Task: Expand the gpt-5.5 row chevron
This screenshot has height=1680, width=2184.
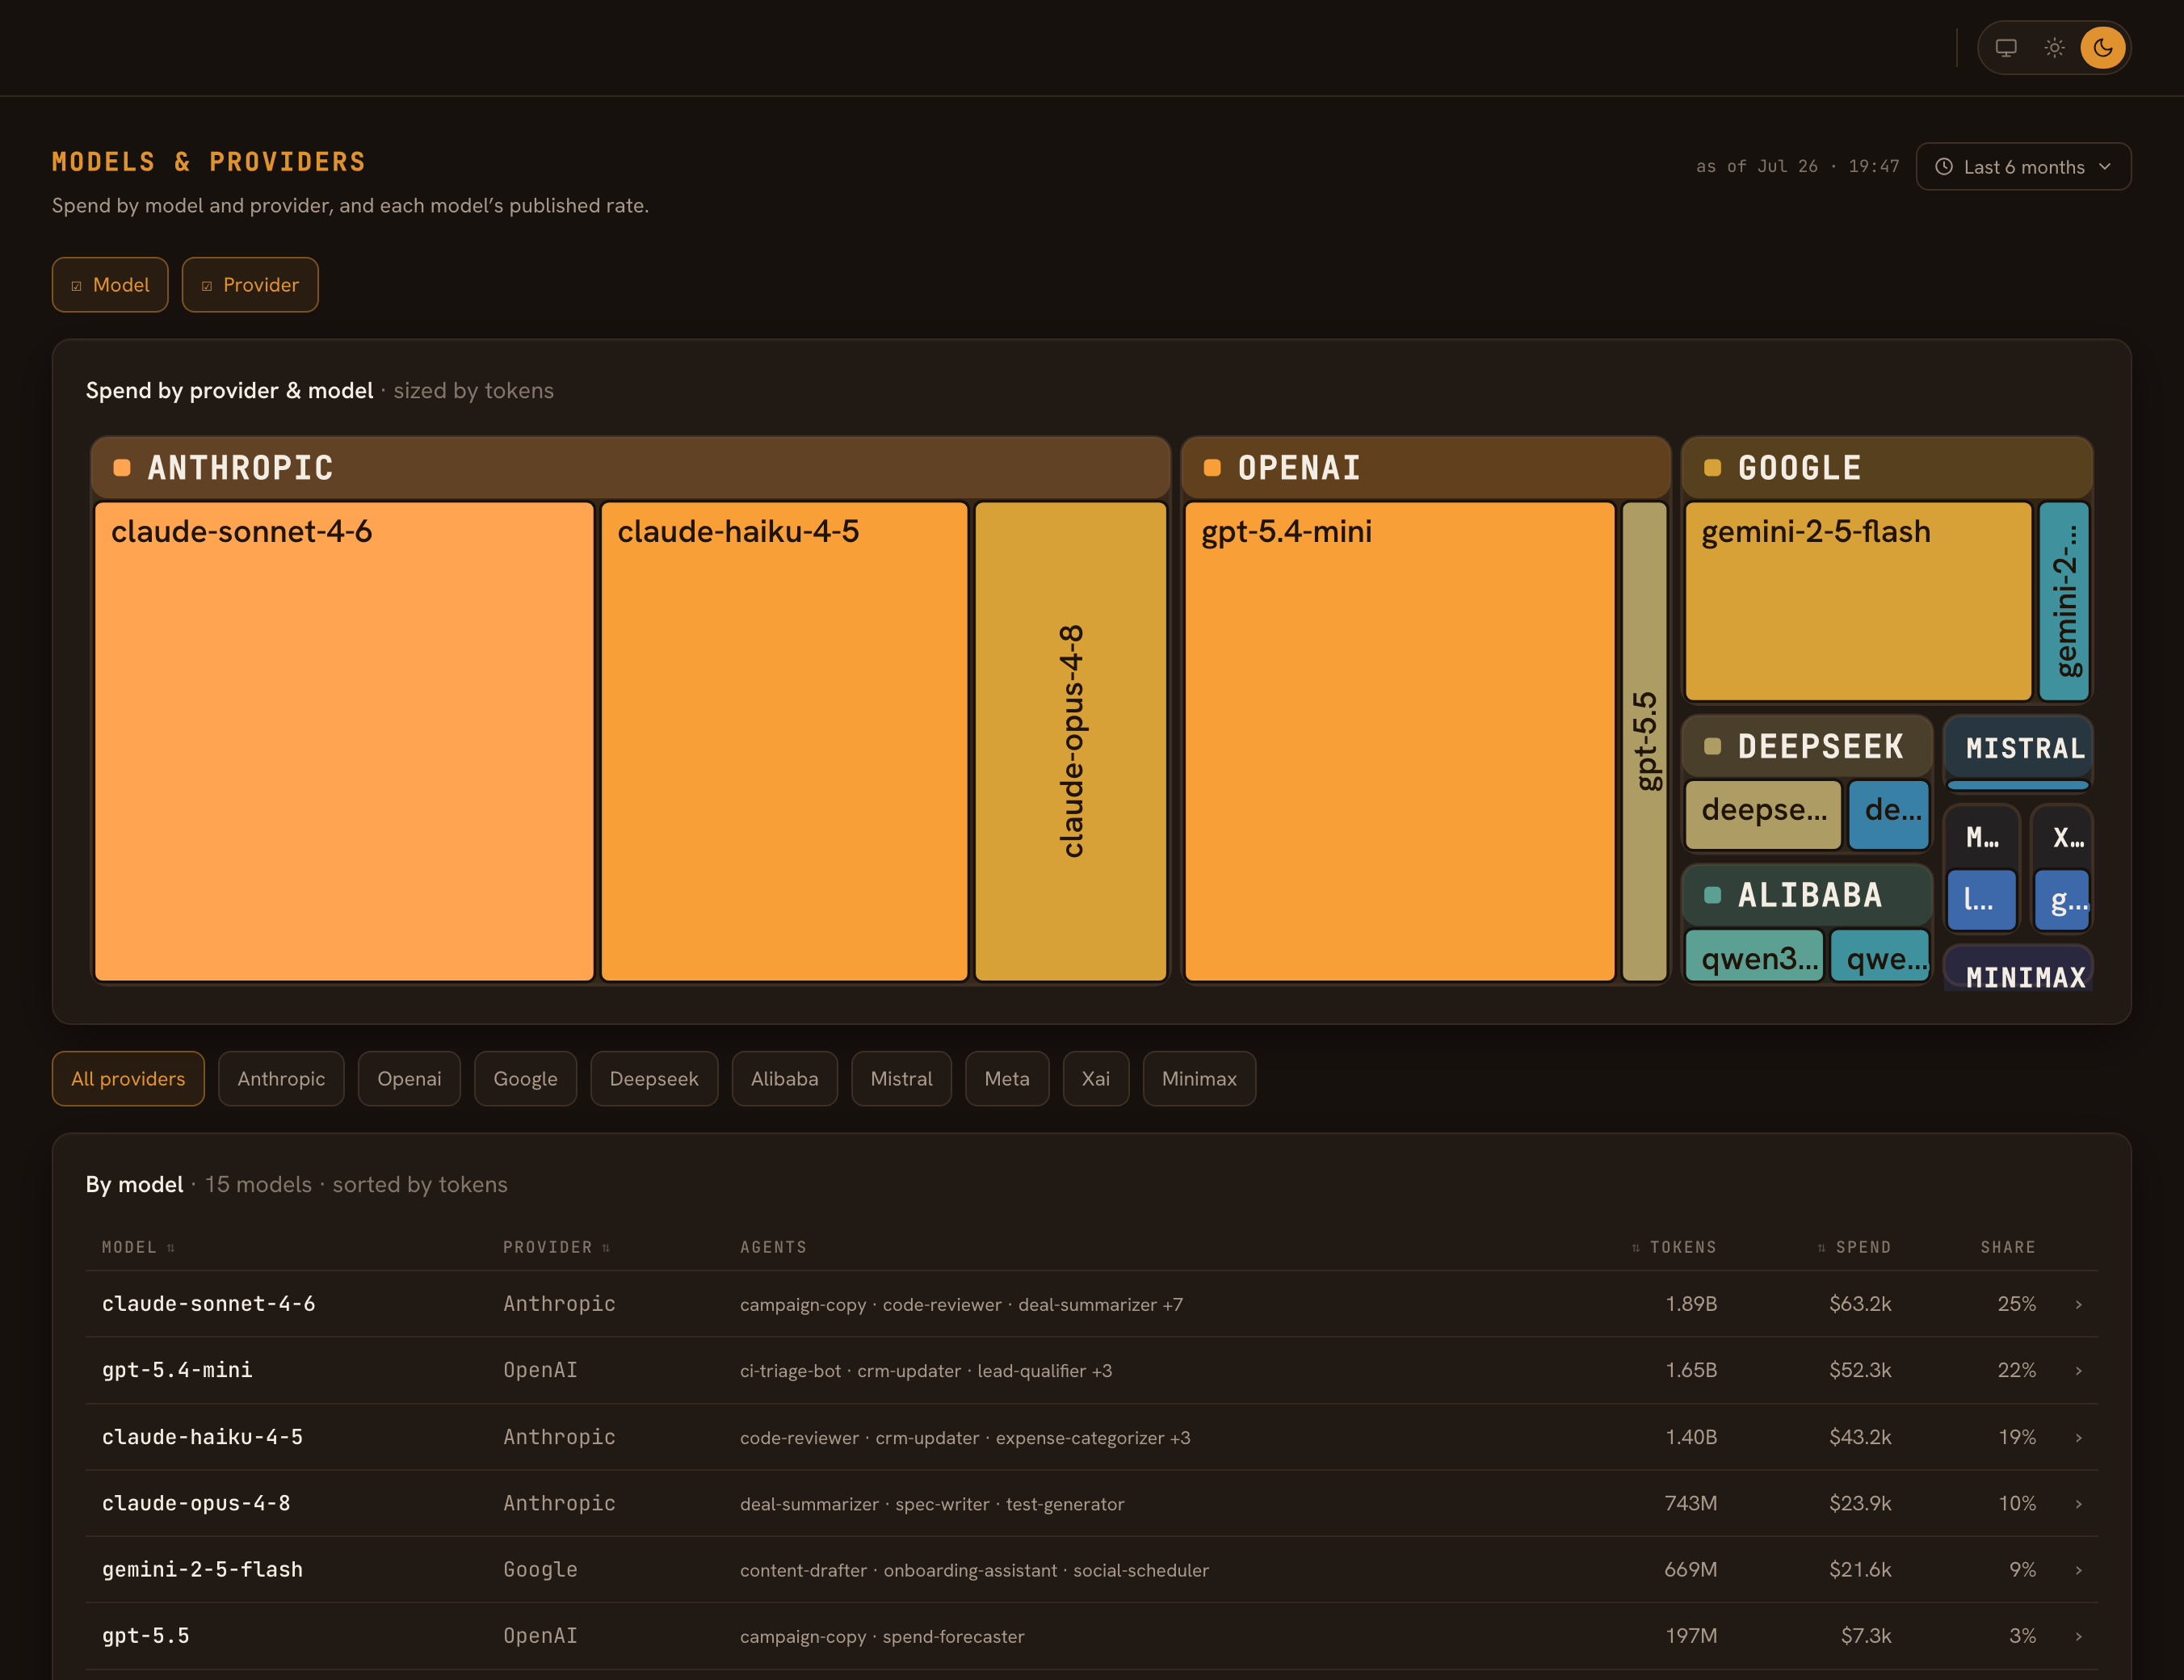Action: click(x=2079, y=1637)
